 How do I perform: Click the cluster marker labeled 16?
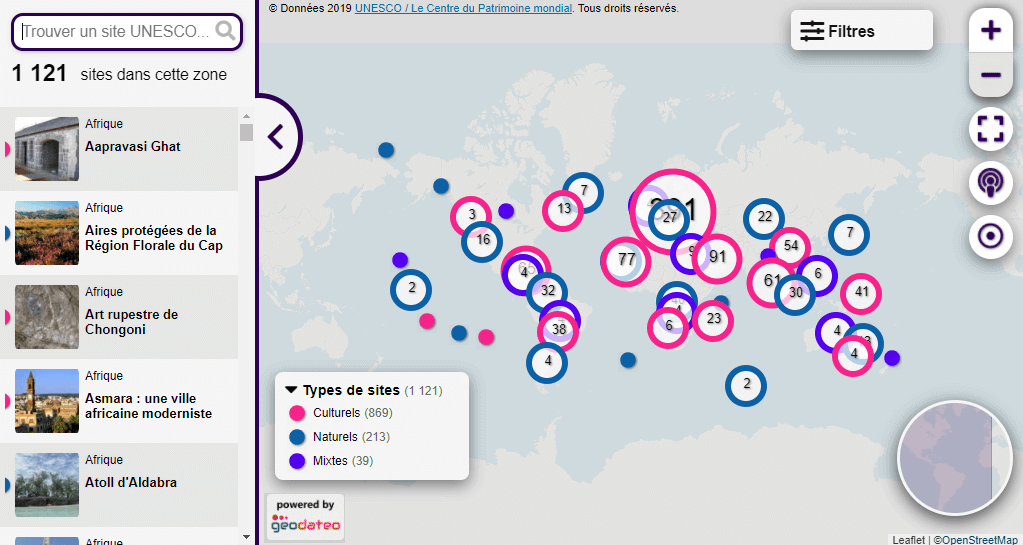click(482, 241)
